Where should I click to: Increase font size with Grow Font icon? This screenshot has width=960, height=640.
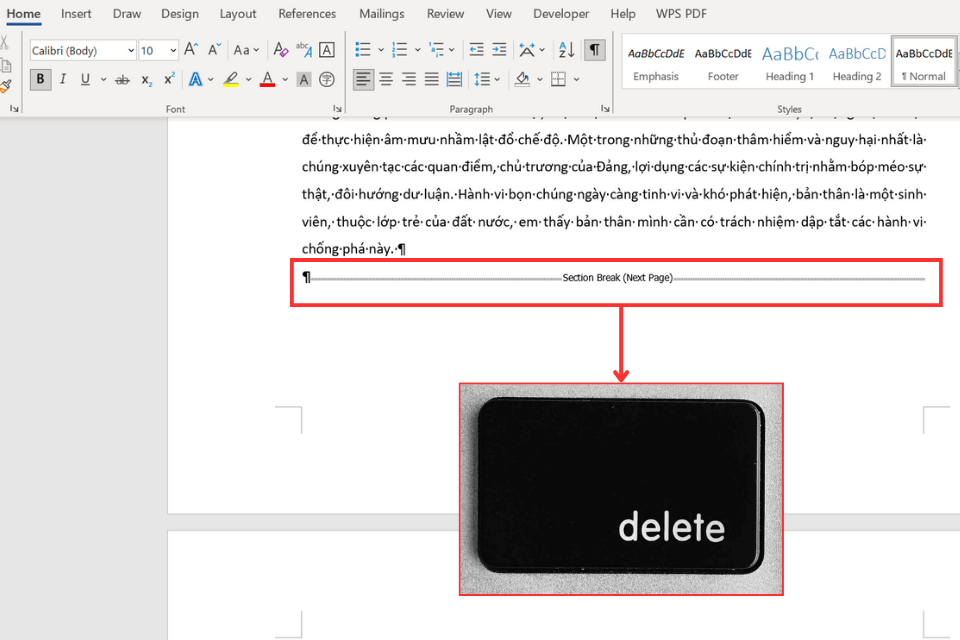point(191,50)
